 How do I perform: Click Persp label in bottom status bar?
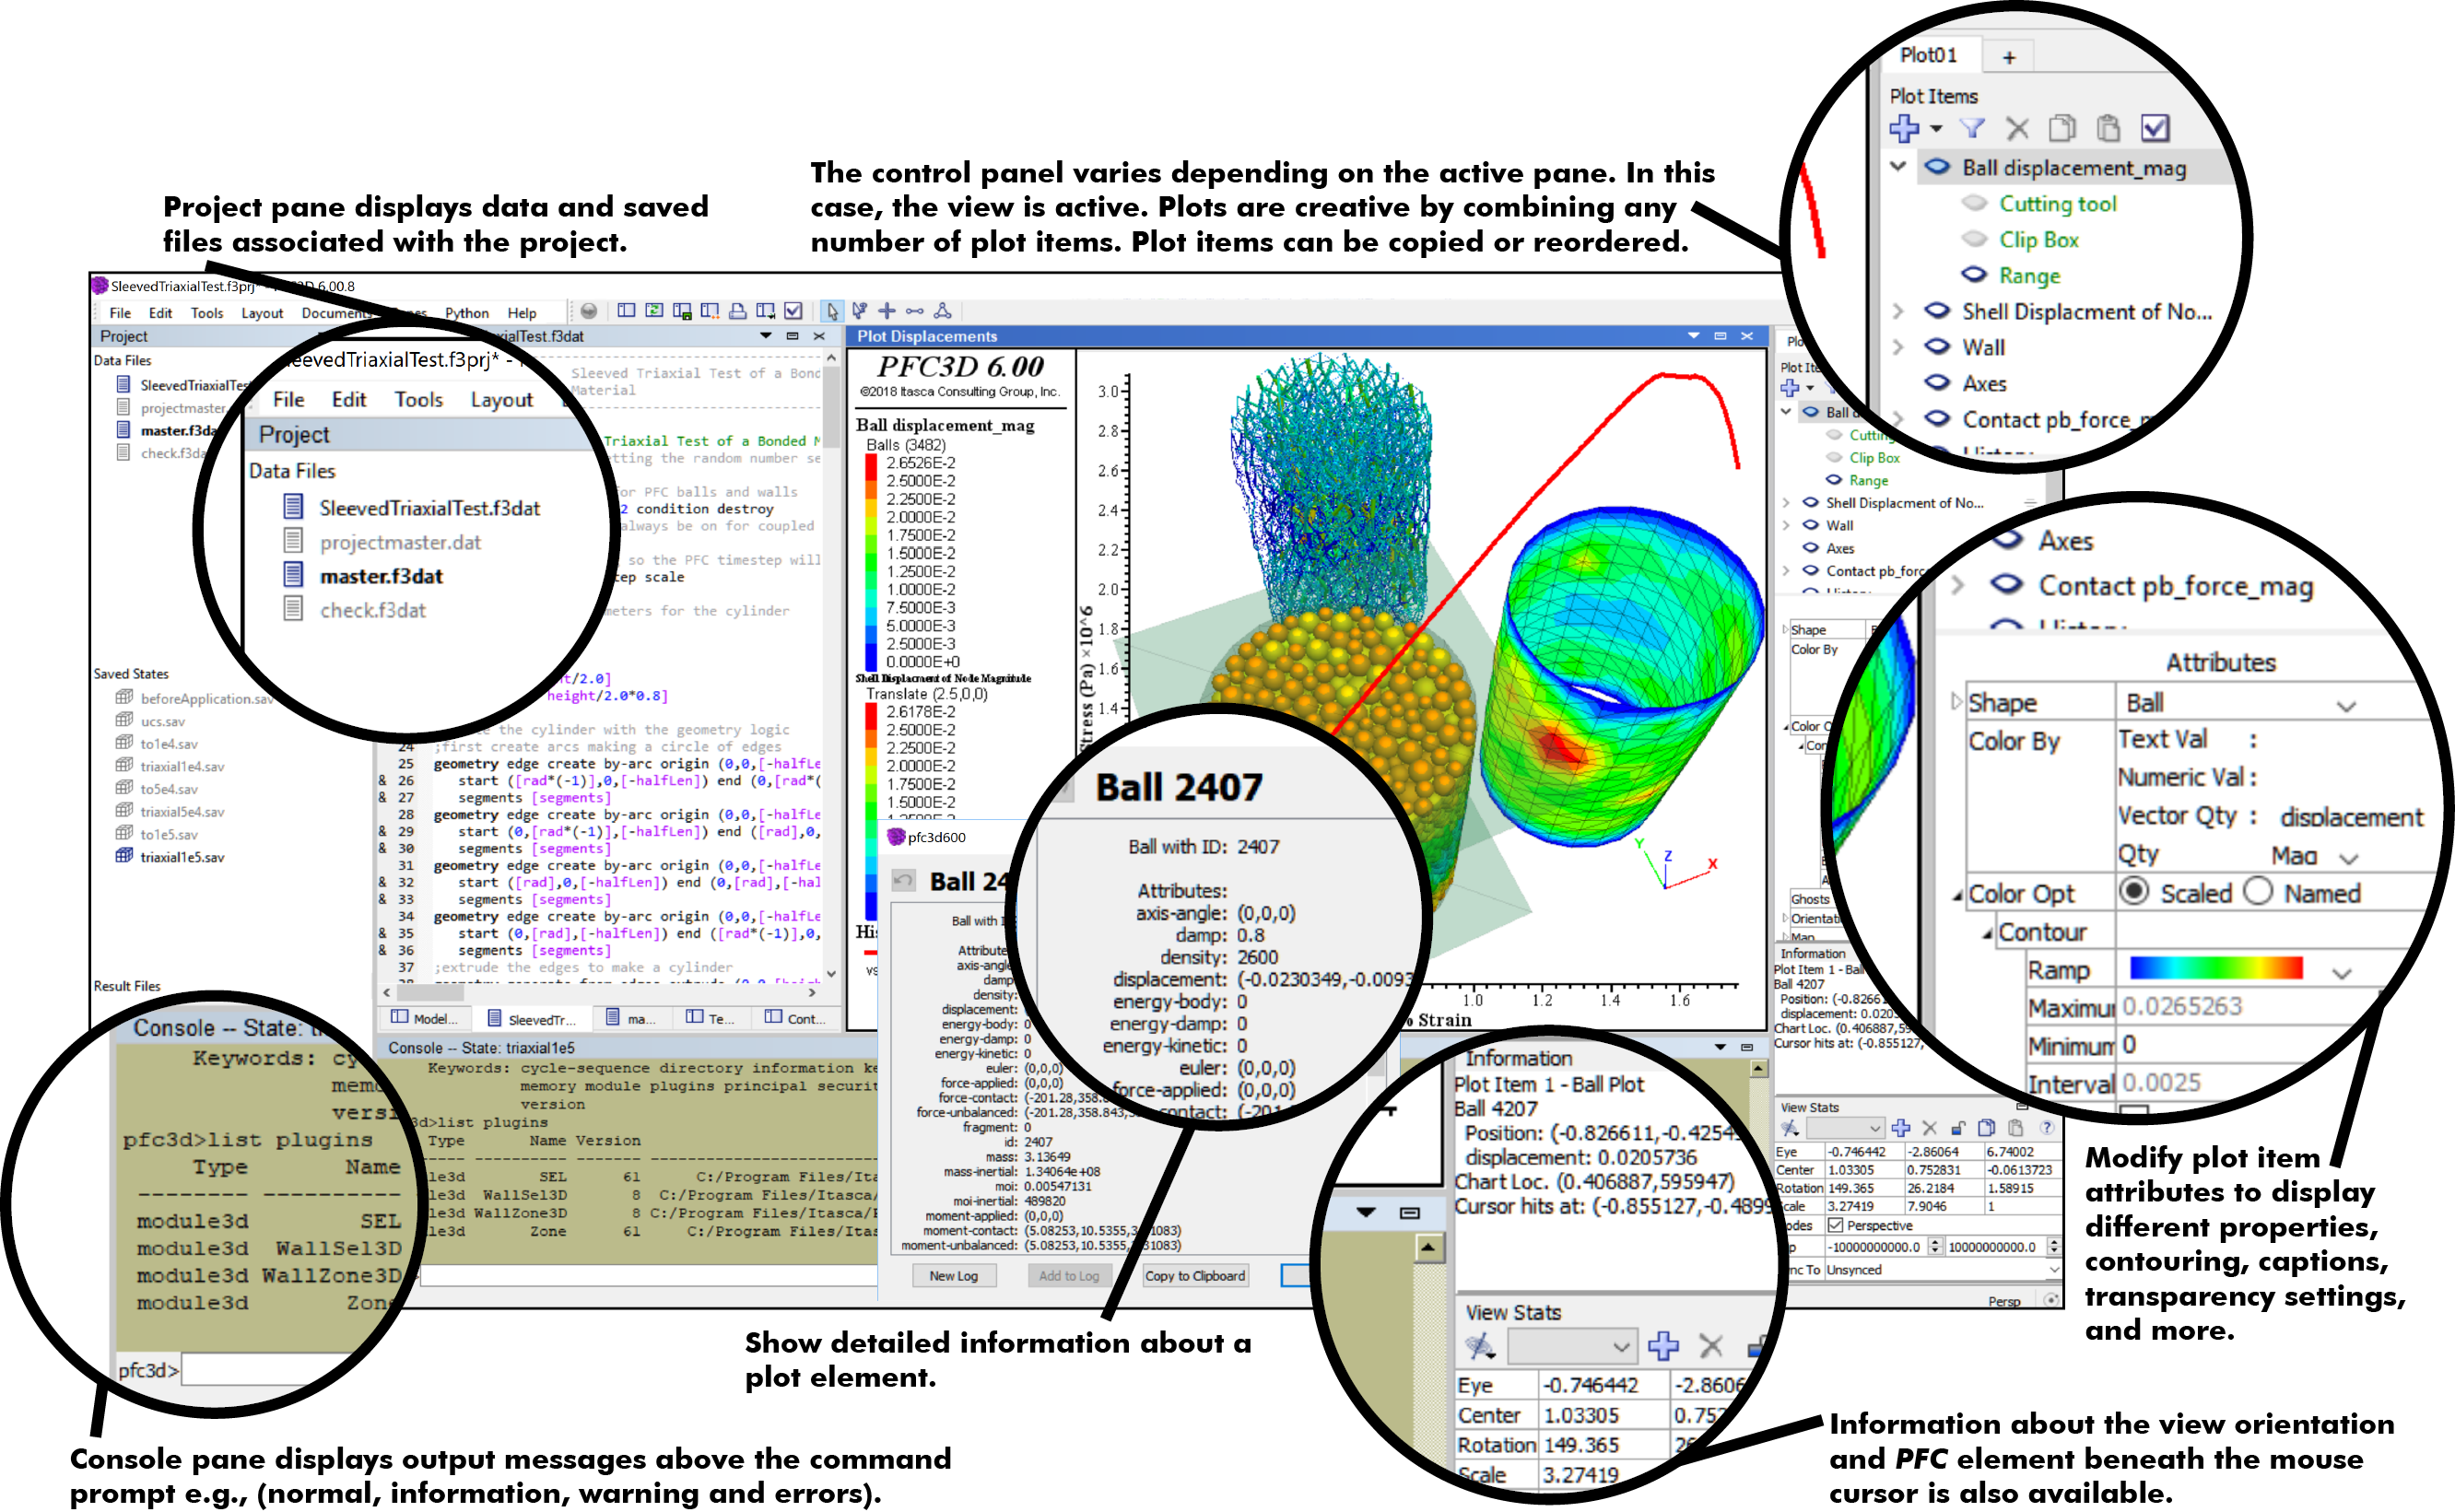[2004, 1301]
